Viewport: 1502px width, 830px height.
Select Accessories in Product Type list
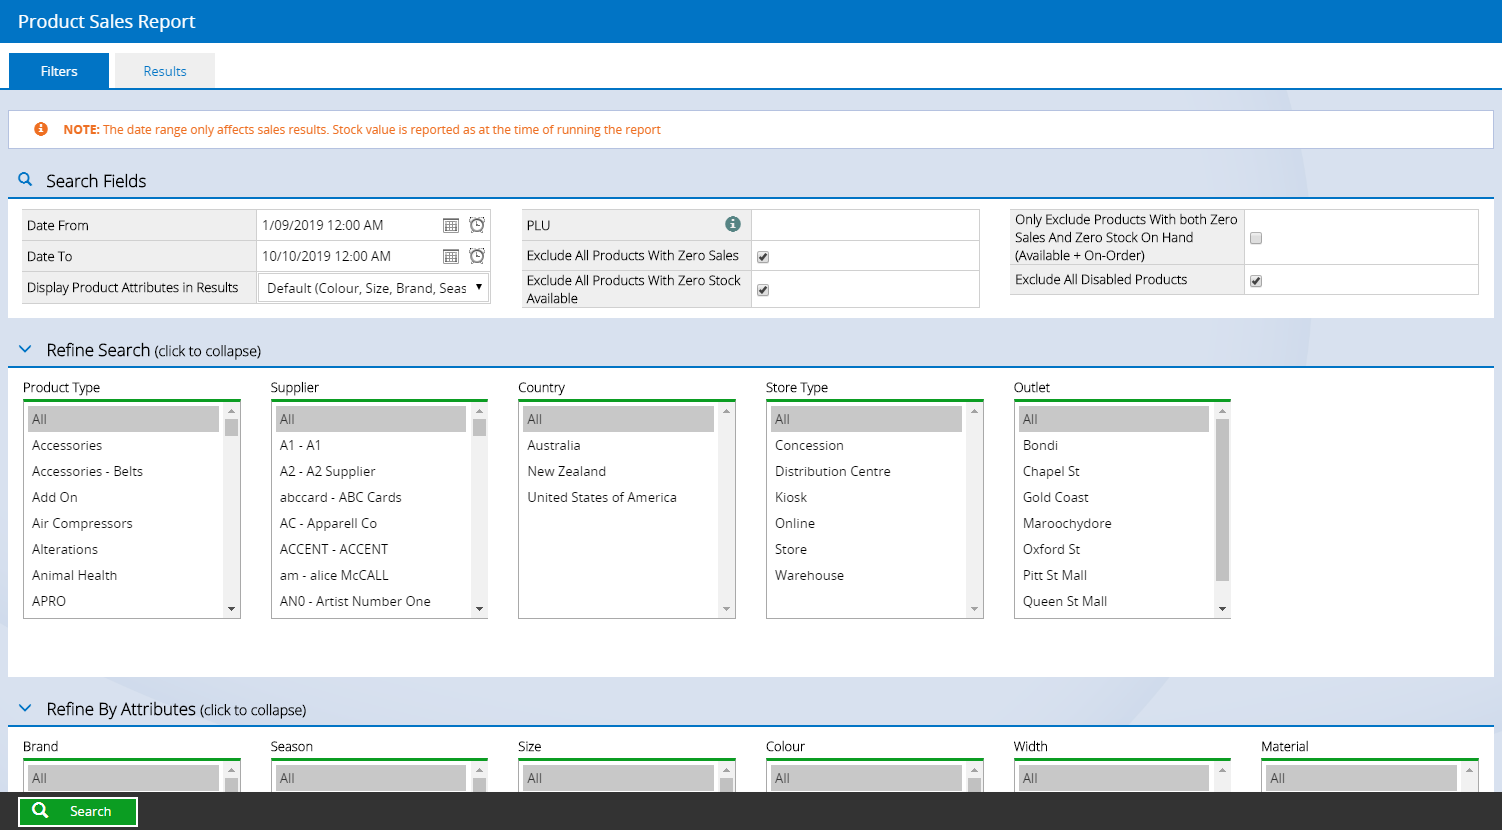tap(123, 445)
